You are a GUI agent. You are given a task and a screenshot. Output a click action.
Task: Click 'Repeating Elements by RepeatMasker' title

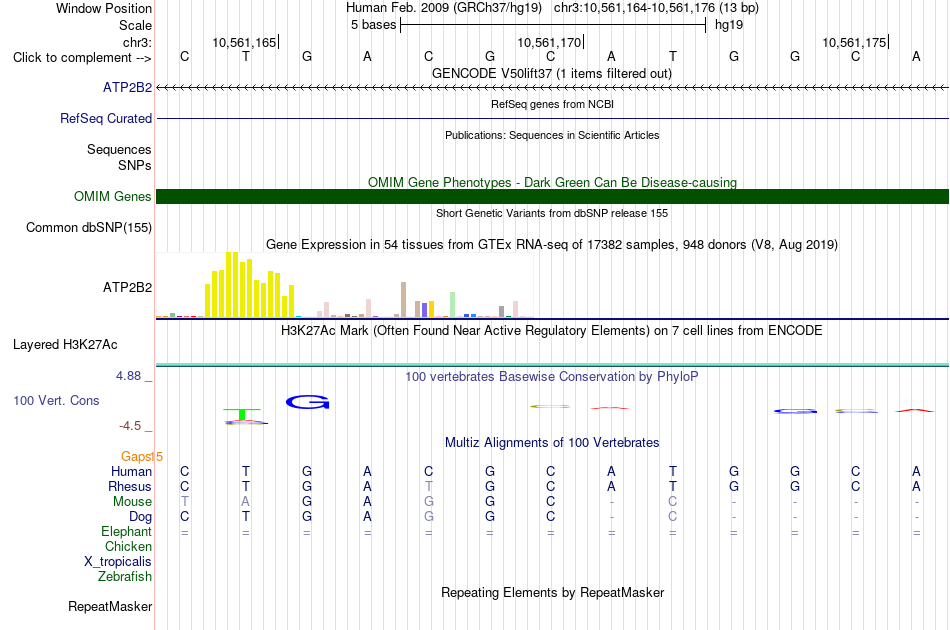click(x=552, y=592)
